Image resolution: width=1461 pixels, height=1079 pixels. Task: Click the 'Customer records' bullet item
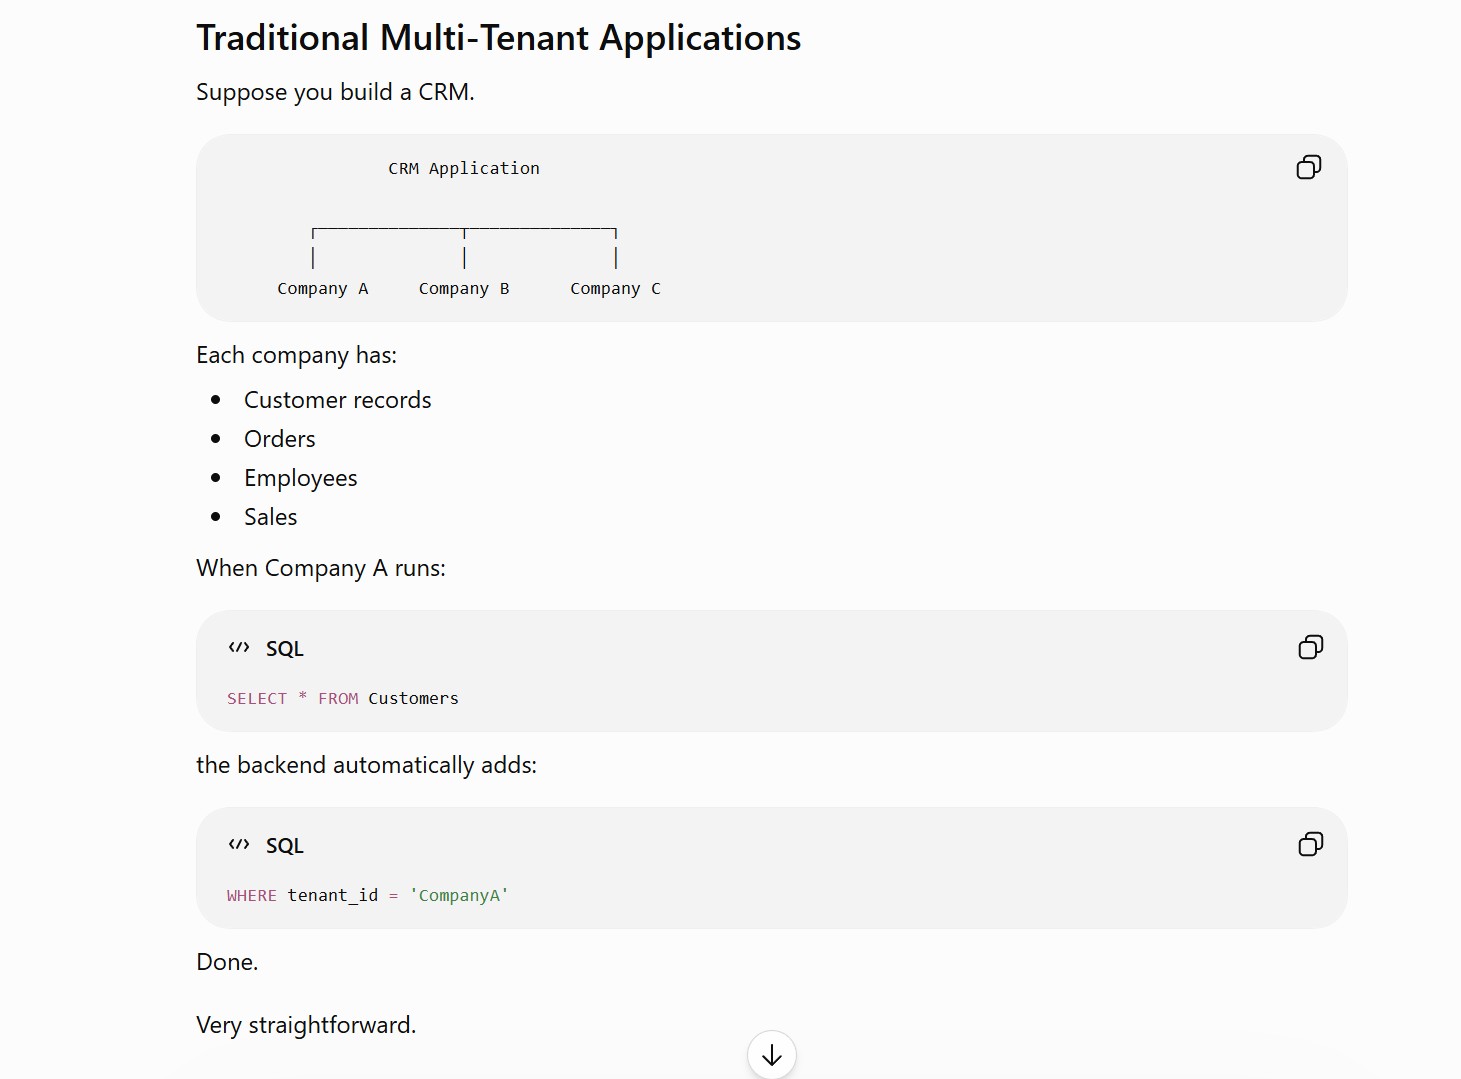coord(338,400)
